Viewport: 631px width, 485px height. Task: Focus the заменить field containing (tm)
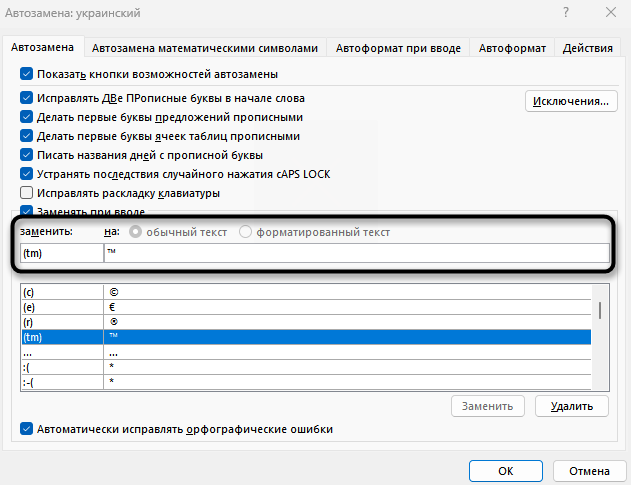click(62, 253)
